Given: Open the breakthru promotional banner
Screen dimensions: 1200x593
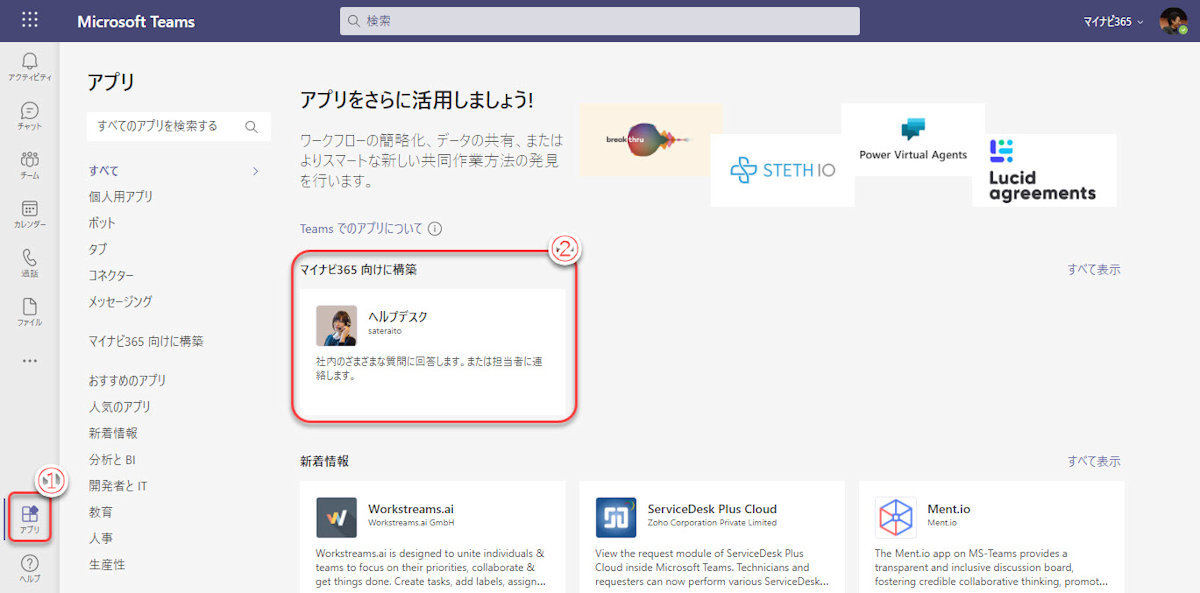Looking at the screenshot, I should 651,139.
